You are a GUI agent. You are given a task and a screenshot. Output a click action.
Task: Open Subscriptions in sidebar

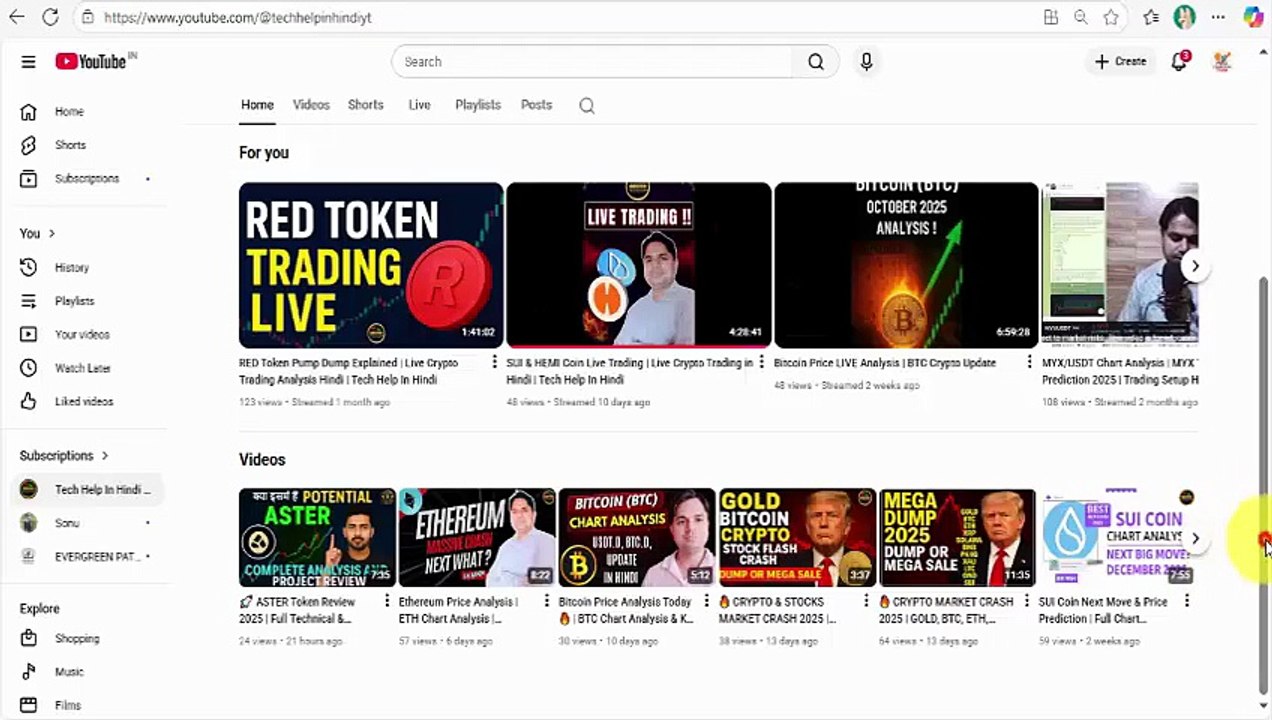(x=86, y=179)
